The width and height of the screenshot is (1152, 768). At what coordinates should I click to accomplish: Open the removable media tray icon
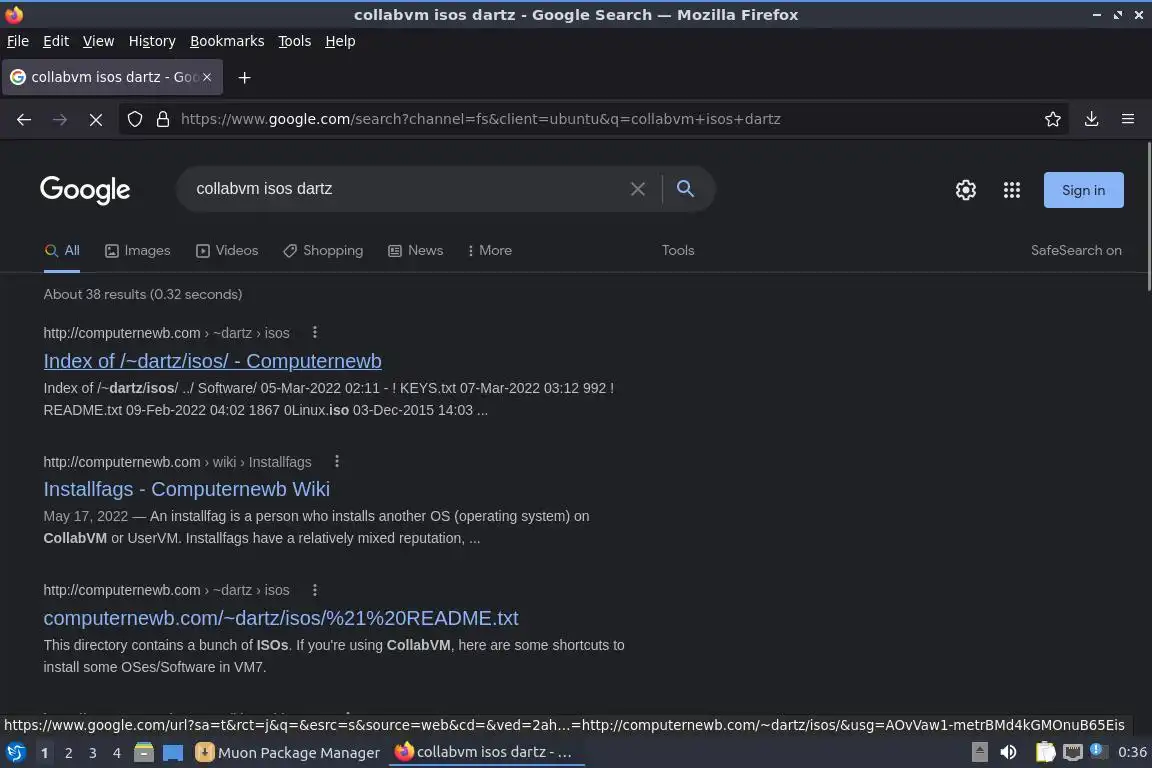979,752
